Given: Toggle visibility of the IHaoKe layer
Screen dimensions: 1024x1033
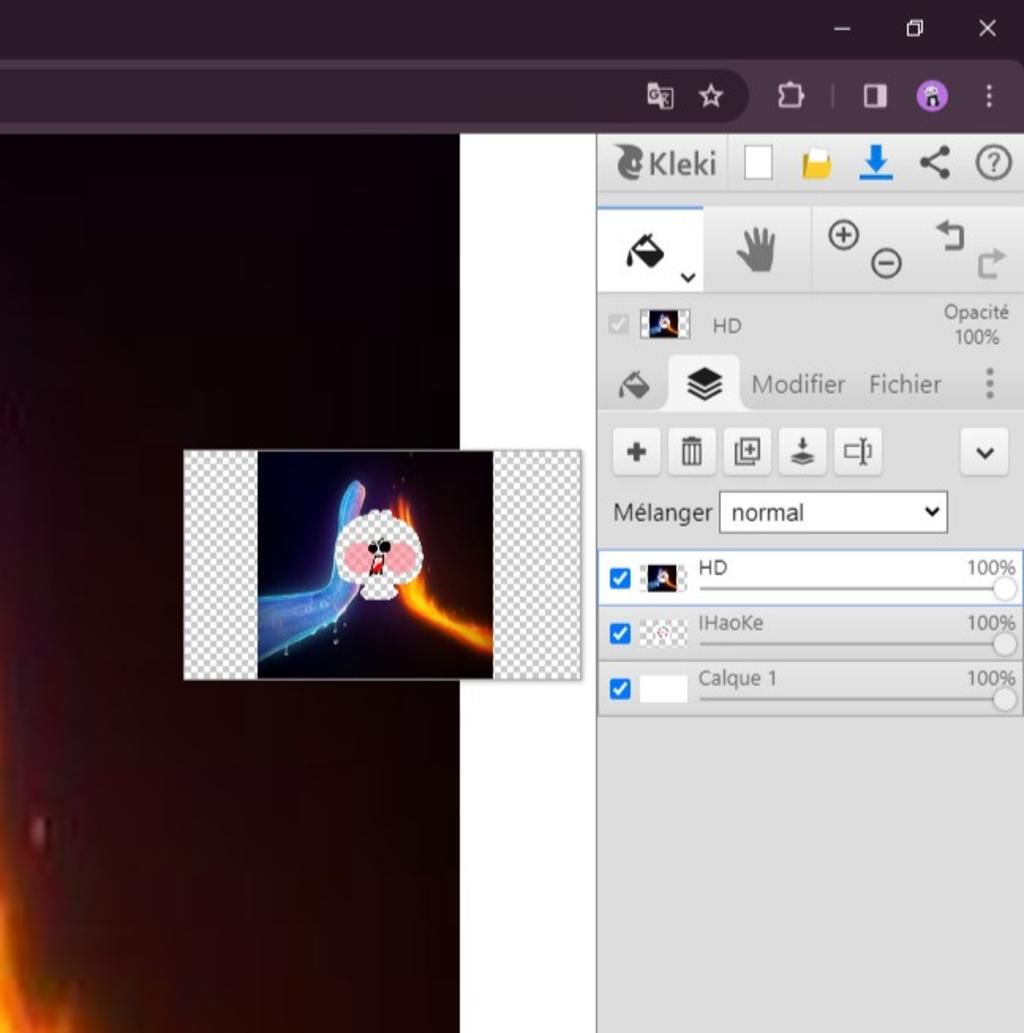Looking at the screenshot, I should pyautogui.click(x=619, y=634).
